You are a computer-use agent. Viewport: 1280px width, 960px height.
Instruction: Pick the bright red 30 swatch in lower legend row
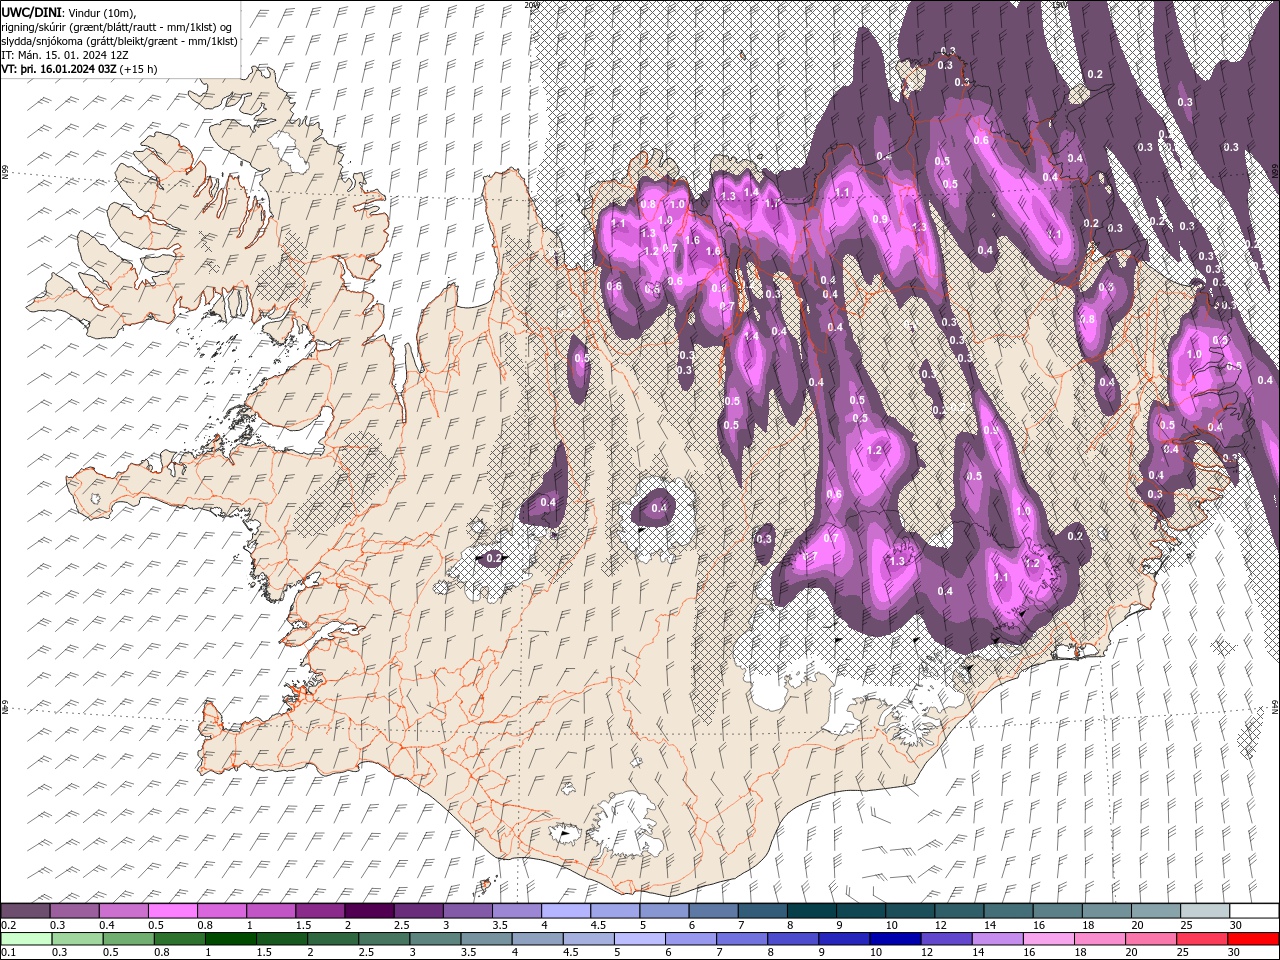point(1254,938)
